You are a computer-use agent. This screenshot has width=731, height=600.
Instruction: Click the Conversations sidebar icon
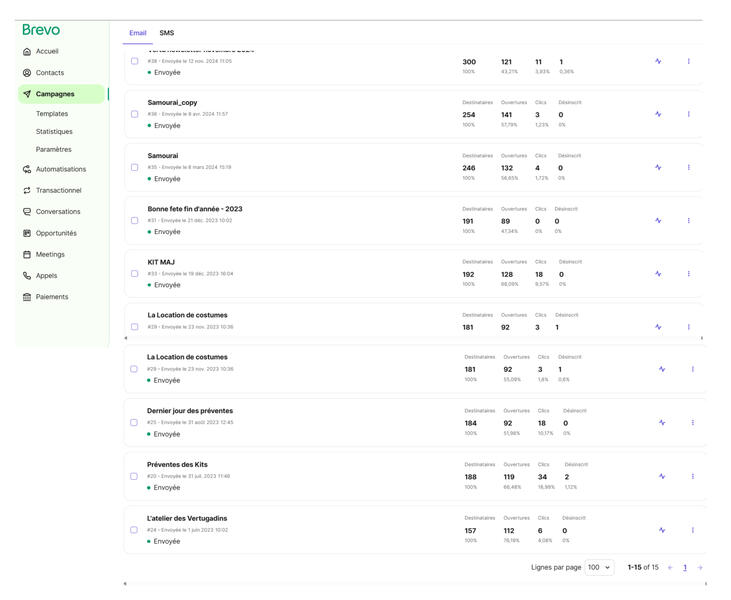[x=27, y=212]
